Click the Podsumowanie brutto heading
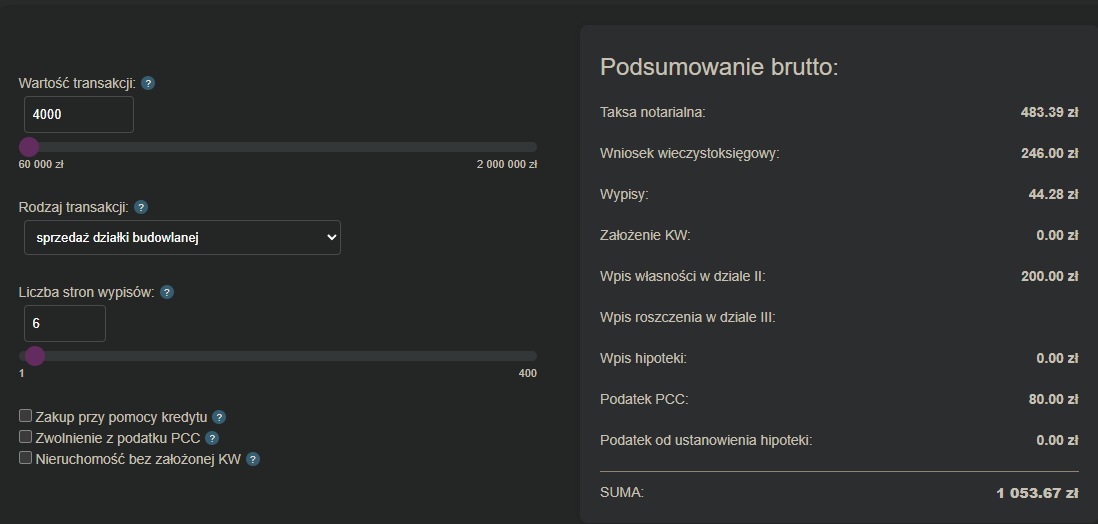Viewport: 1098px width, 524px height. tap(718, 68)
